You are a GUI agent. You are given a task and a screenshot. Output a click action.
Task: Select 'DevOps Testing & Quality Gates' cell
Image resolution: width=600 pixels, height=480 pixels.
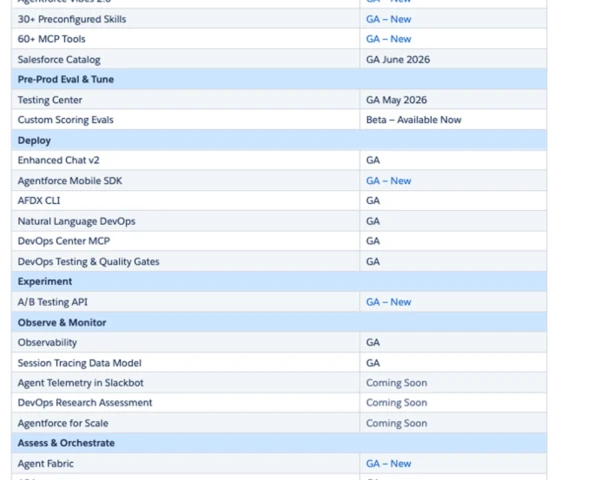(186, 261)
